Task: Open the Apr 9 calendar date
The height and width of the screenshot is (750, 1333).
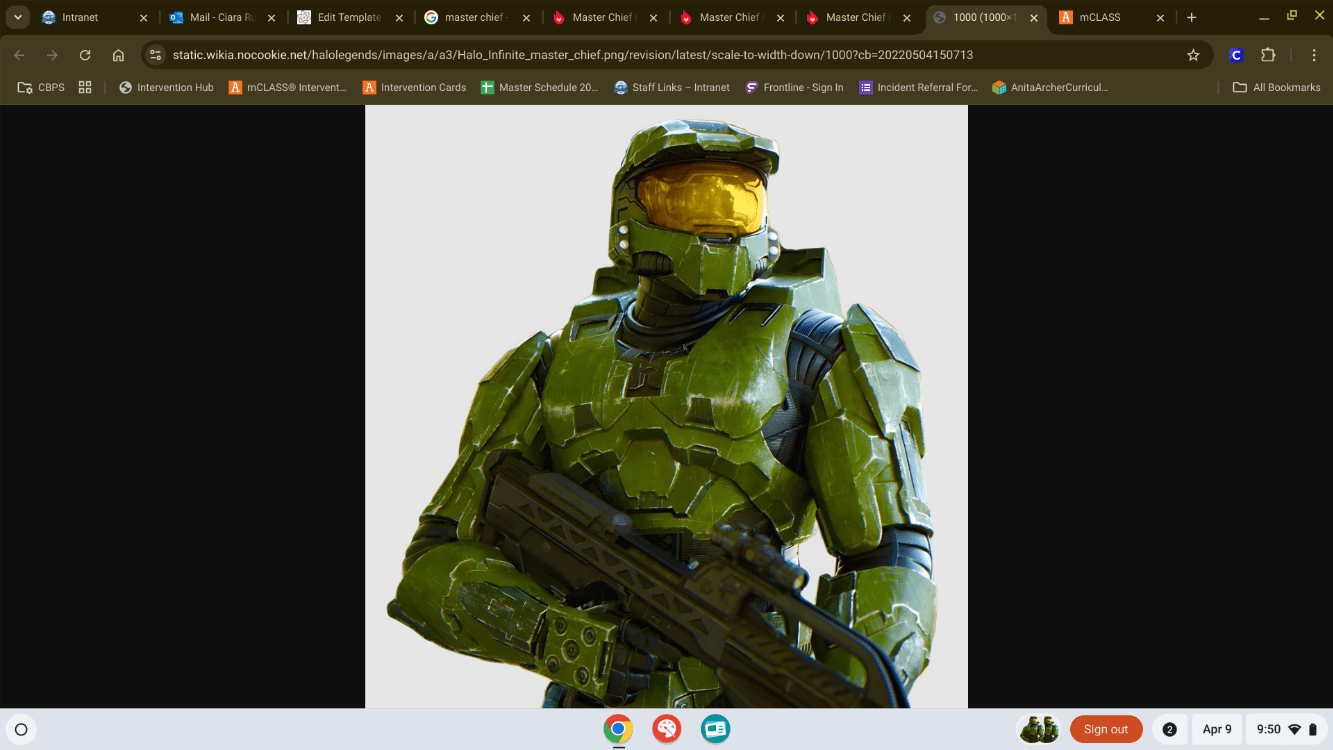Action: point(1216,729)
